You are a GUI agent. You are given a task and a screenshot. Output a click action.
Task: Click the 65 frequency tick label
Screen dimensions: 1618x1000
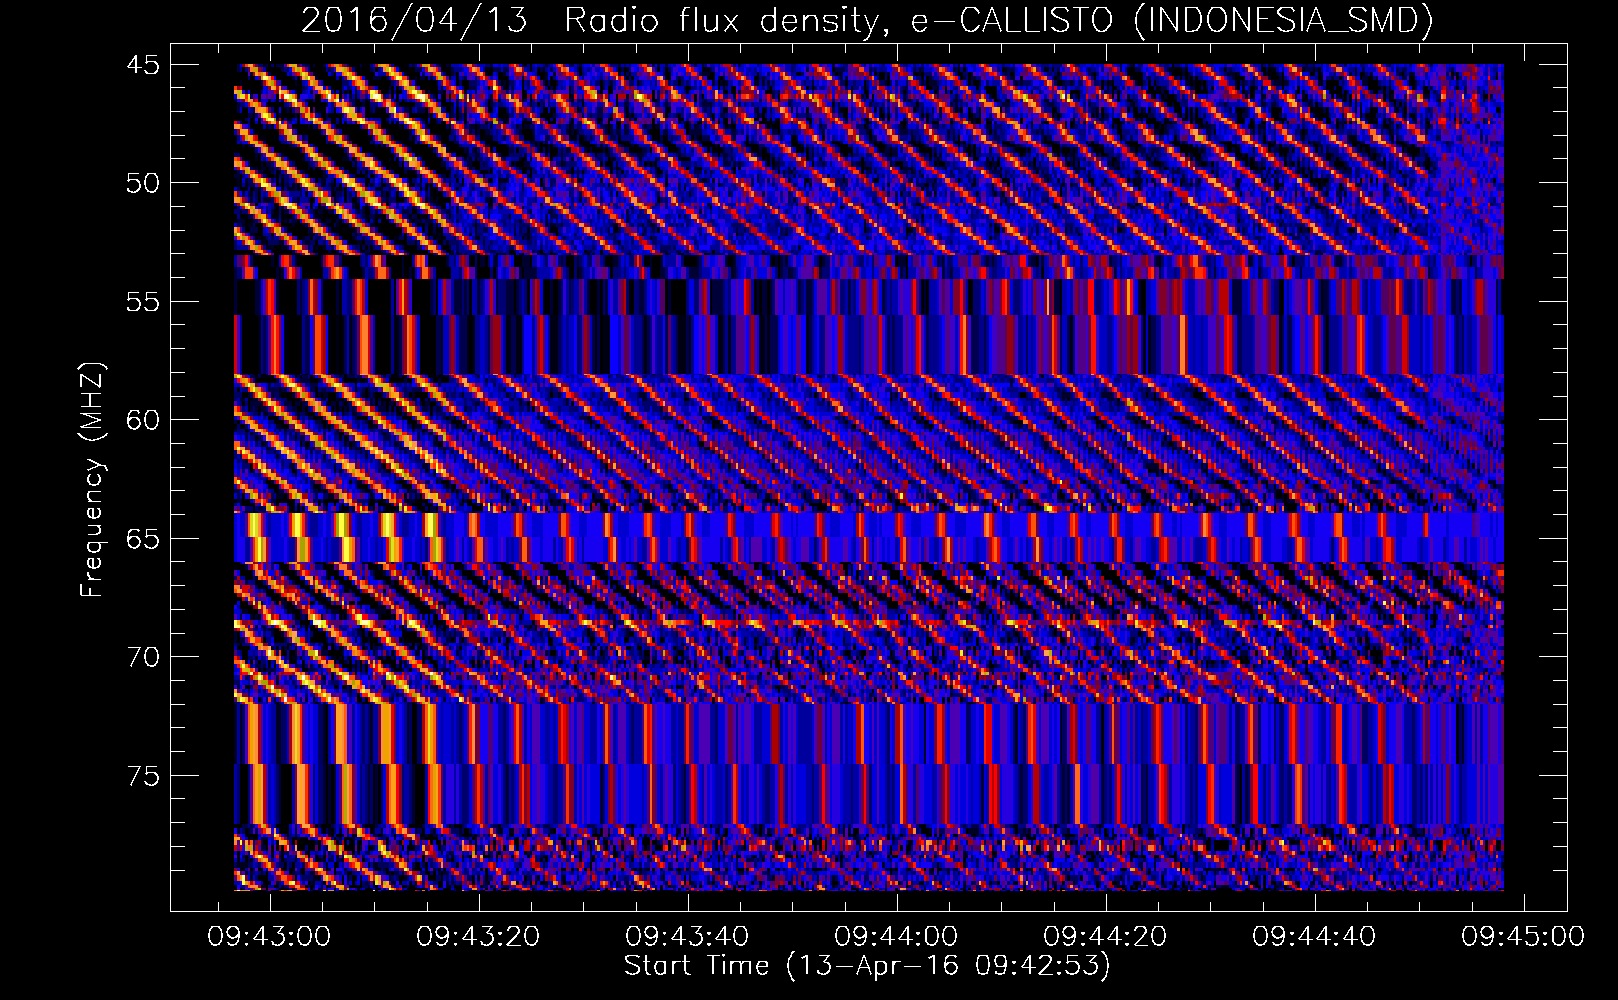click(143, 539)
